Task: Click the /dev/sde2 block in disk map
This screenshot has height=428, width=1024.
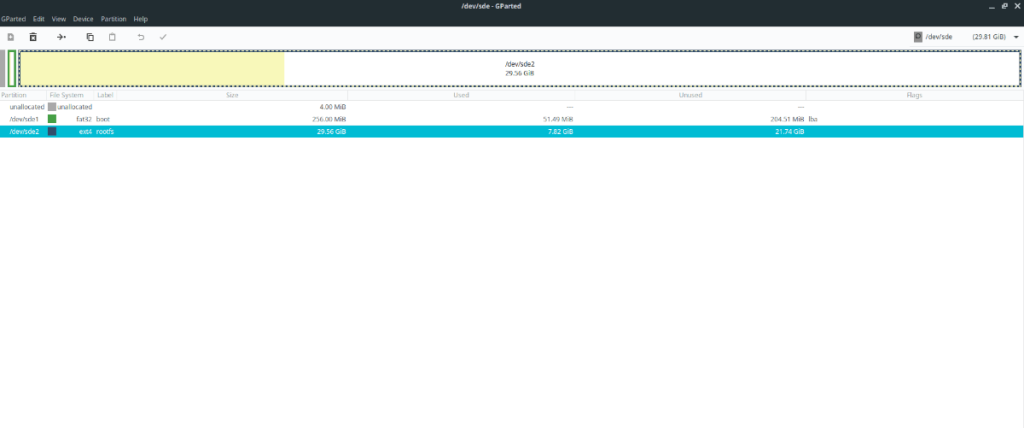Action: [x=520, y=68]
